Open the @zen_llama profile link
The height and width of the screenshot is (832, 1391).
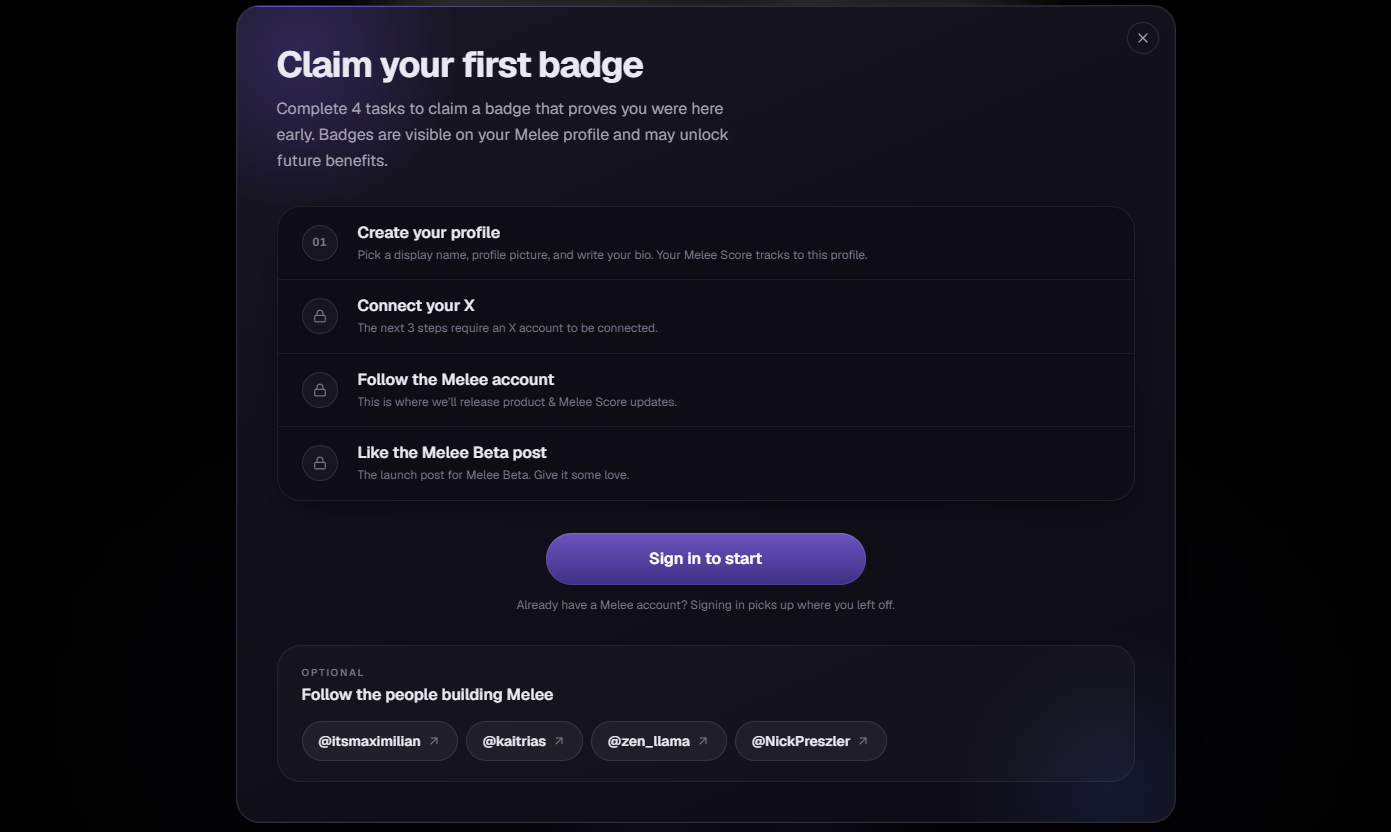click(x=659, y=741)
